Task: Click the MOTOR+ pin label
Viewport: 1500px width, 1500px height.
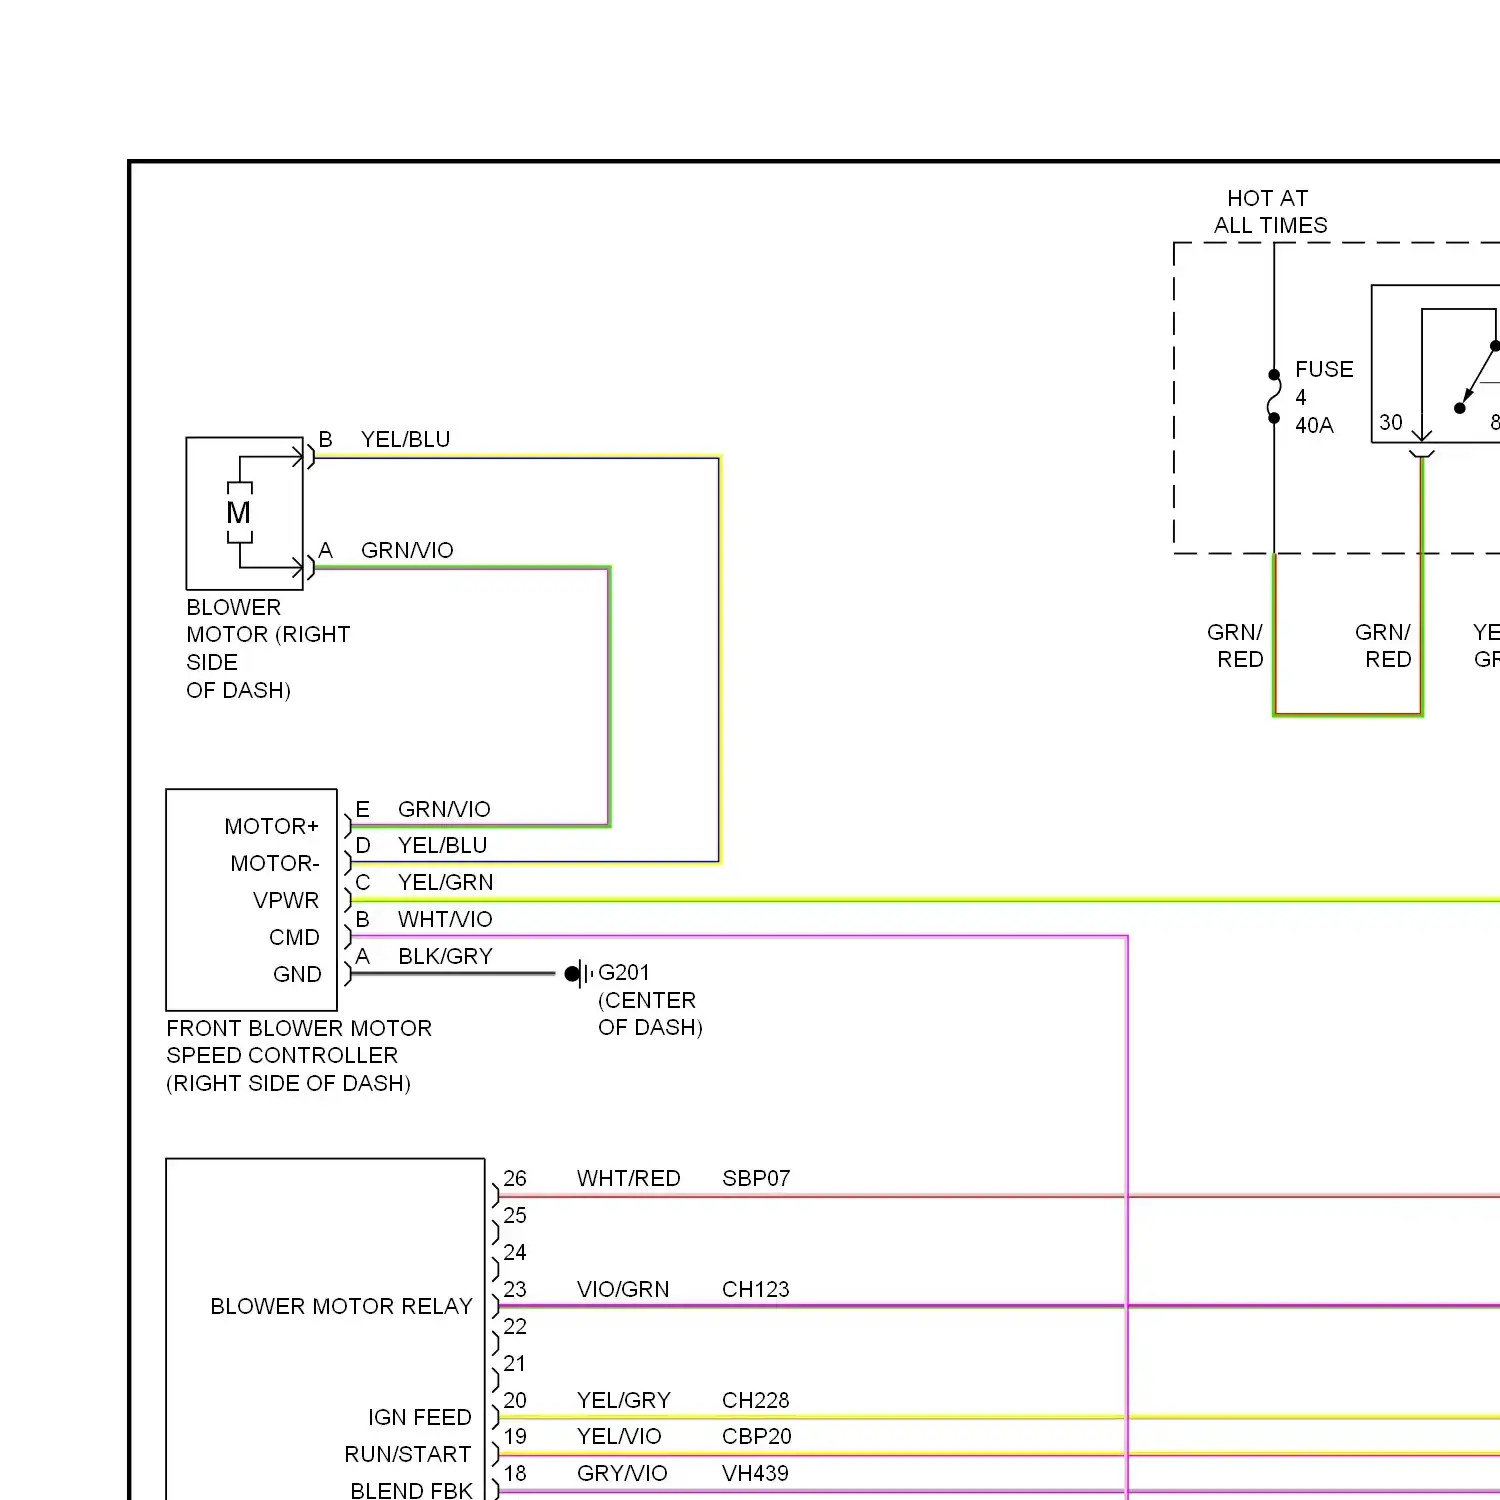Action: pos(271,826)
